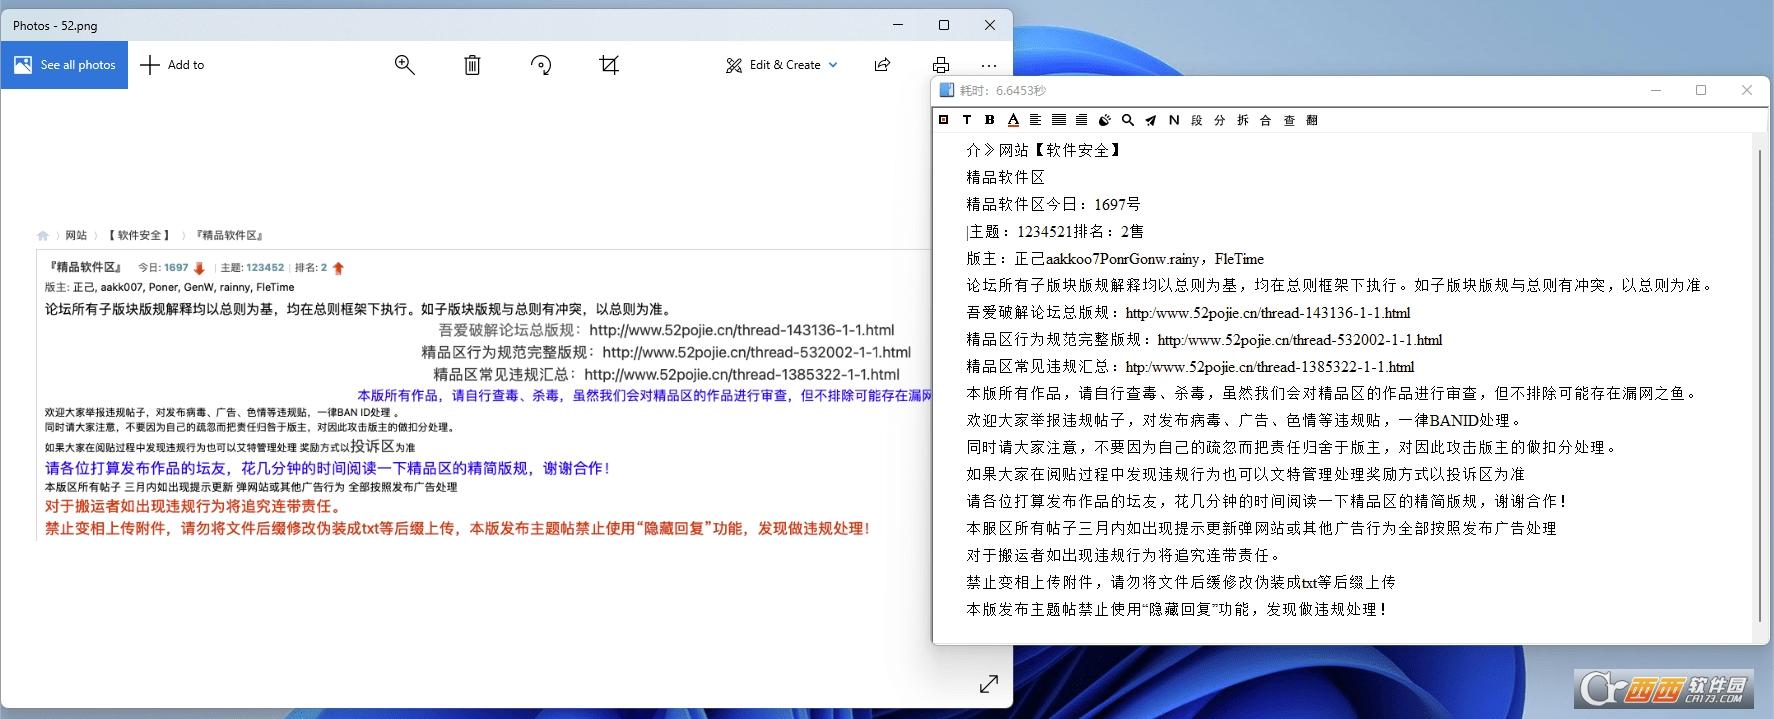The width and height of the screenshot is (1774, 719).
Task: Click the magnifier search icon in OCR toolbar
Action: click(x=1127, y=120)
